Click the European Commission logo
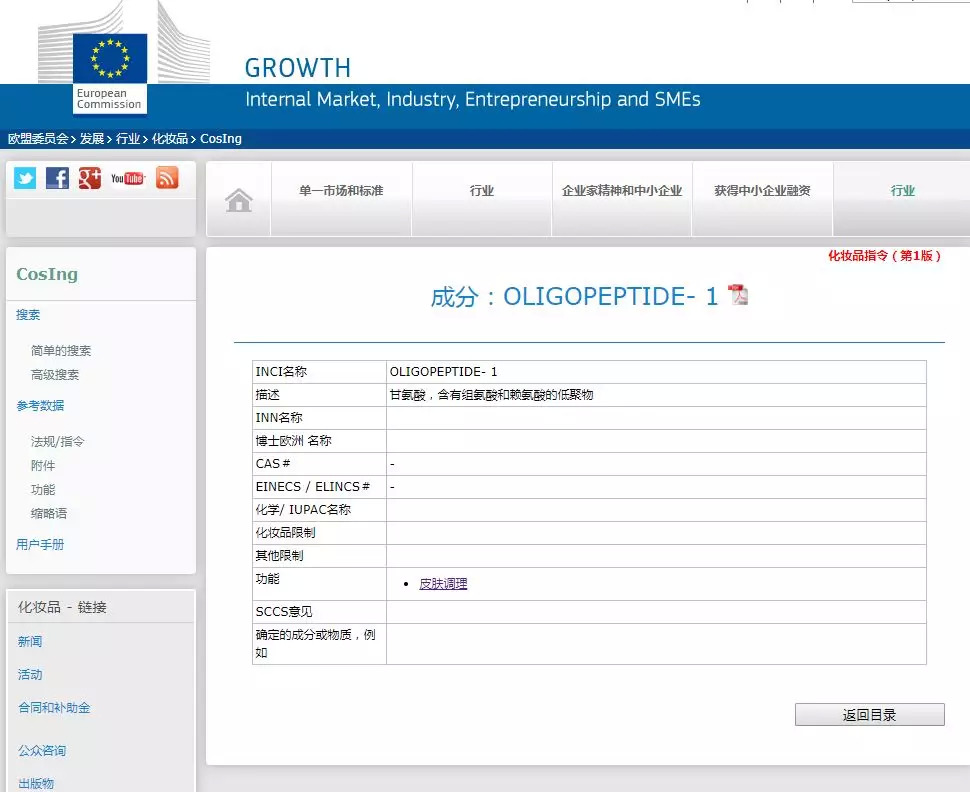970x792 pixels. coord(110,74)
